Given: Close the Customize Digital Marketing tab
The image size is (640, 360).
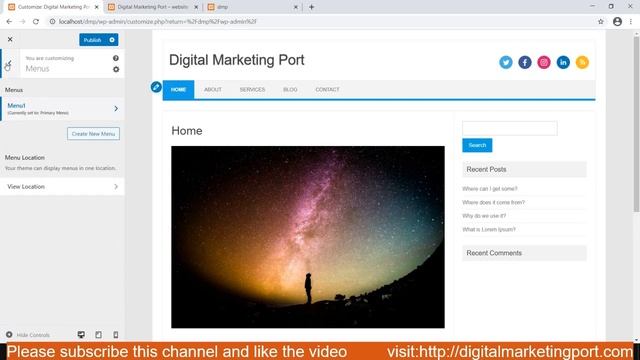Looking at the screenshot, I should click(97, 7).
